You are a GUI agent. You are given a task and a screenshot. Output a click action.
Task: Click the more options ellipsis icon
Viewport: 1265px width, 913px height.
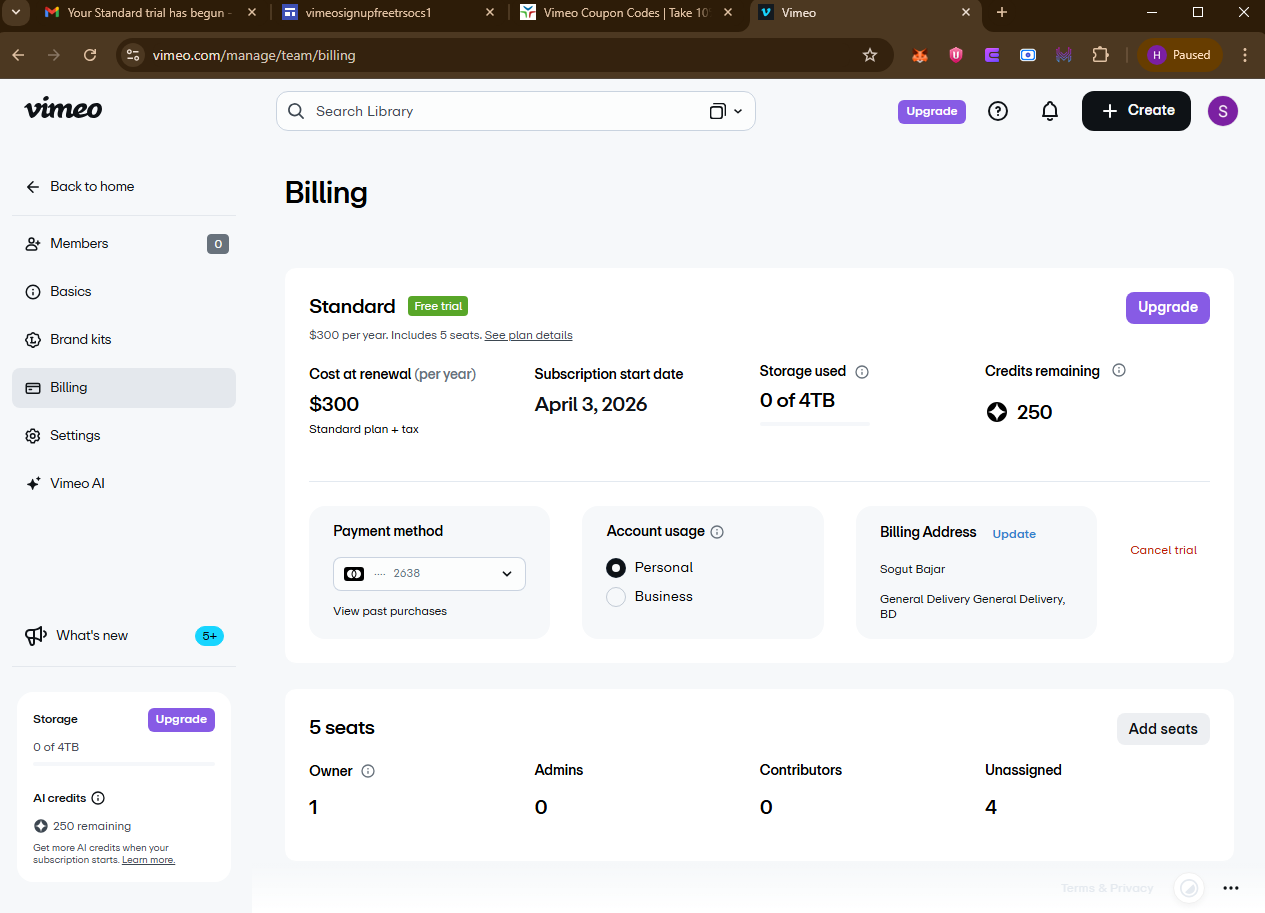tap(1231, 888)
